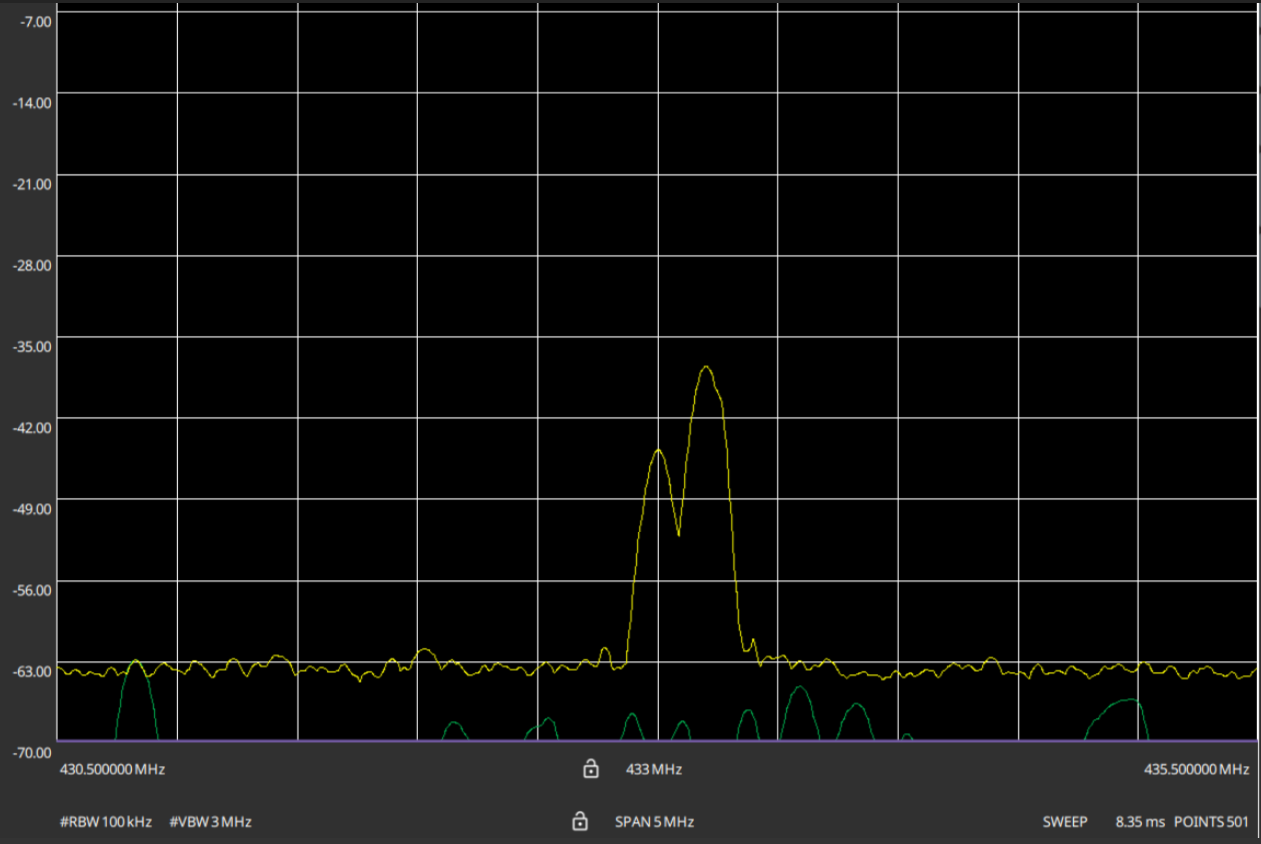Edit the center frequency 433 MHz
The width and height of the screenshot is (1261, 844).
[654, 770]
